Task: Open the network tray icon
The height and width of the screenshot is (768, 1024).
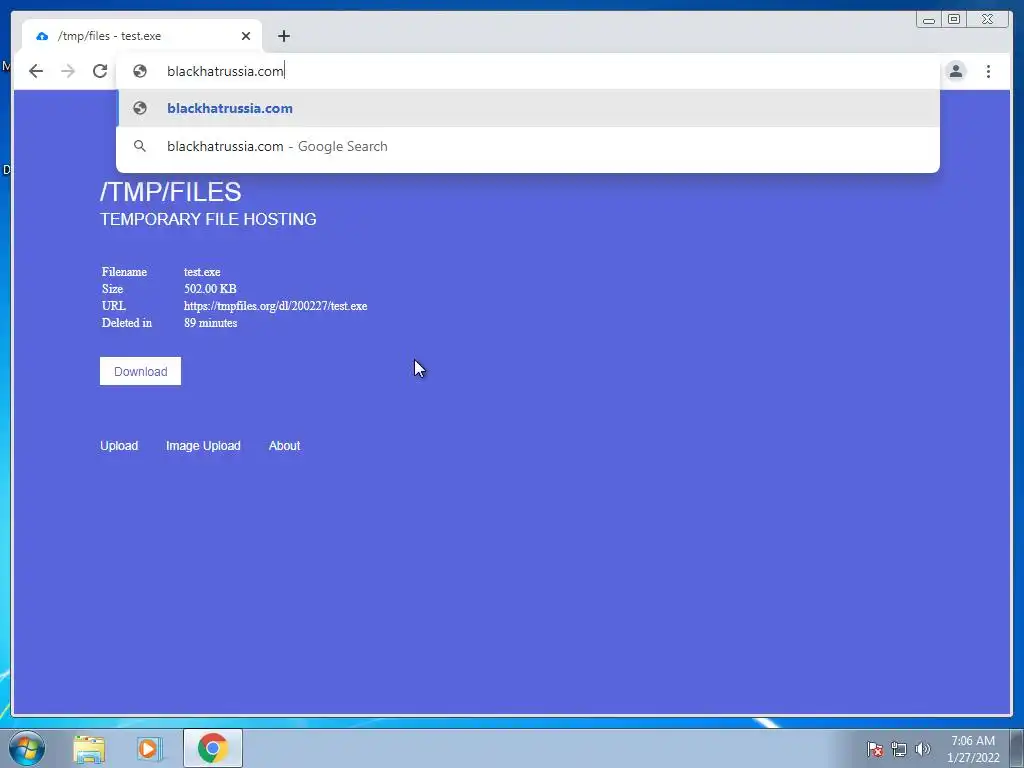Action: click(x=899, y=749)
